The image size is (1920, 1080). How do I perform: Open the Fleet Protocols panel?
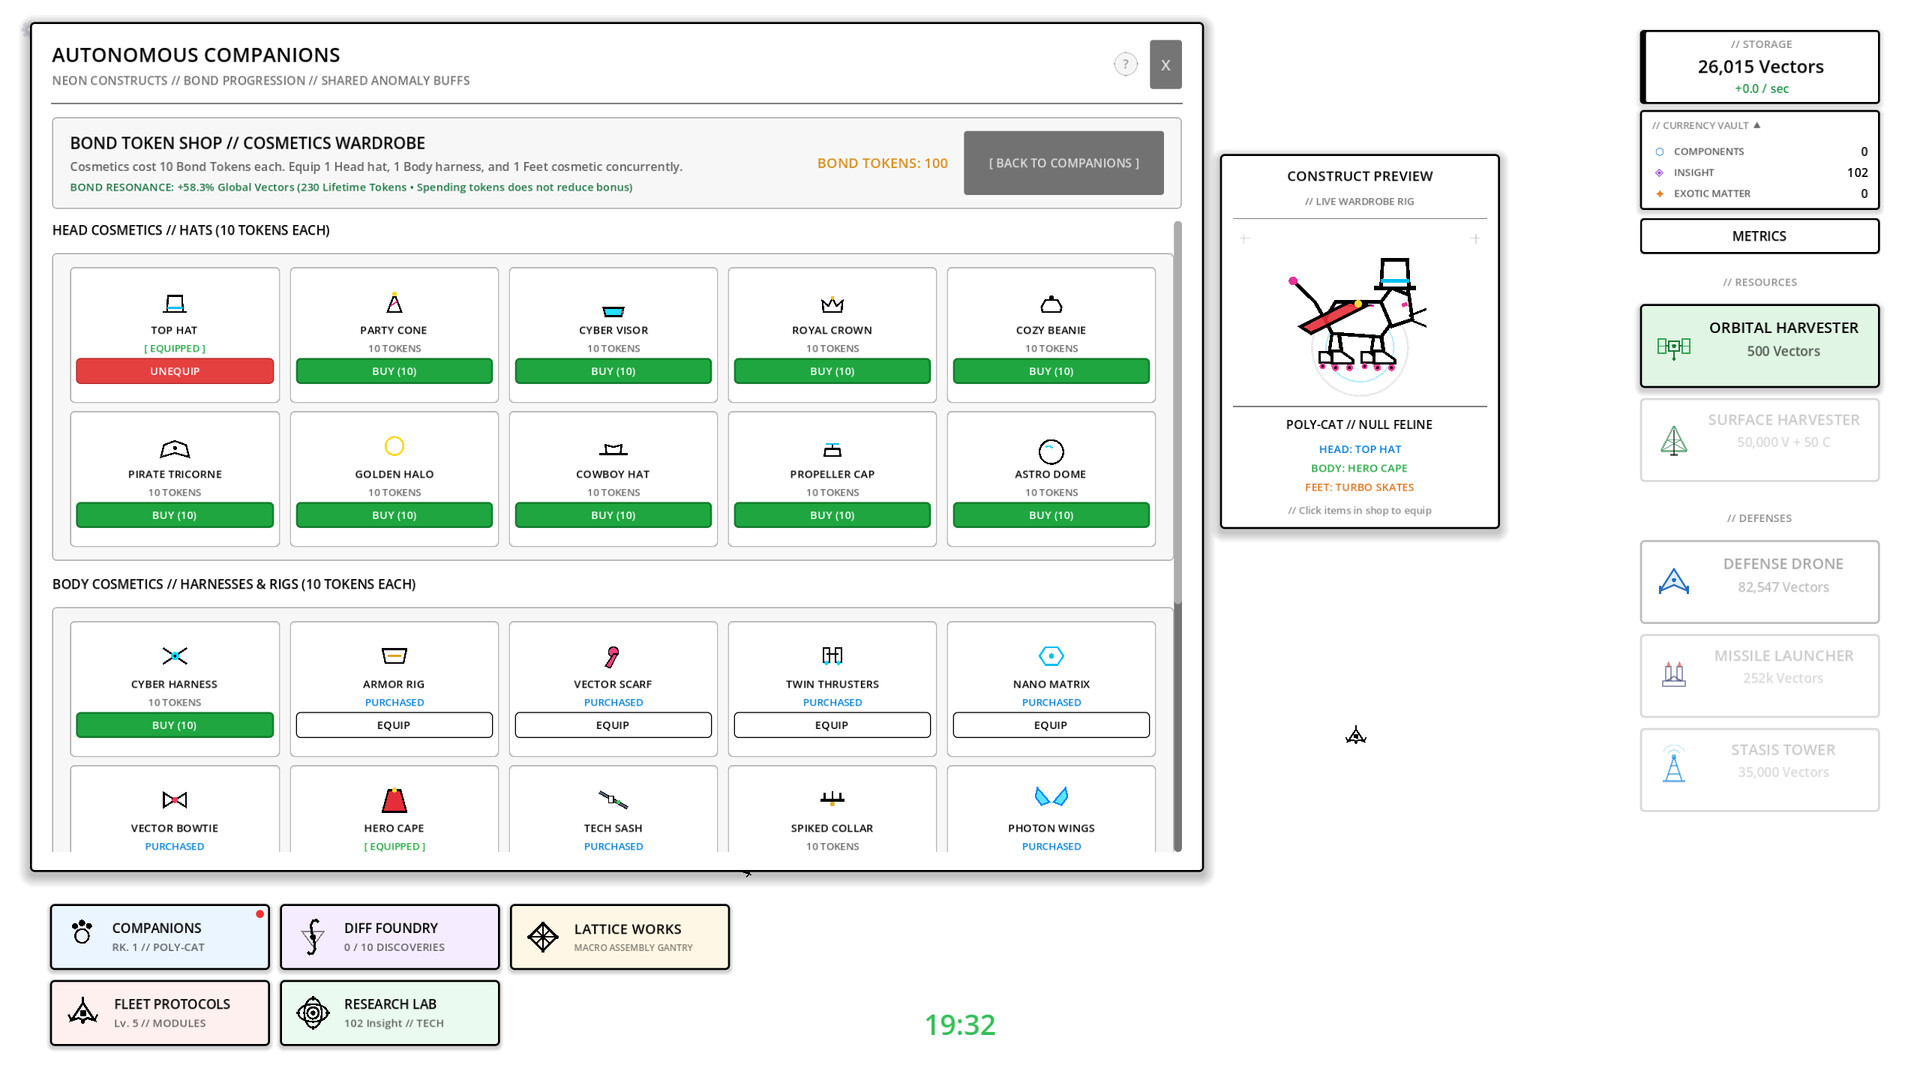point(160,1013)
